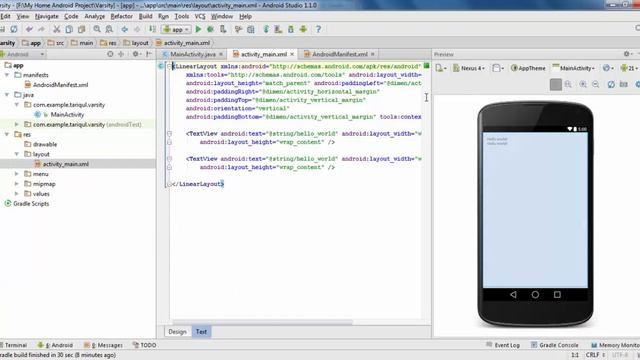Zoom in on the layout preview
The height and width of the screenshot is (360, 640).
click(583, 84)
